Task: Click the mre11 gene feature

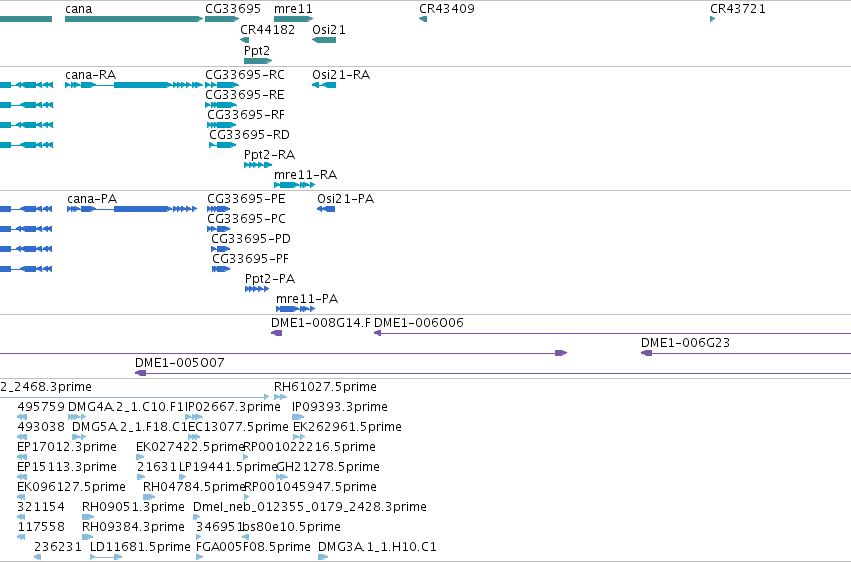Action: [x=294, y=19]
